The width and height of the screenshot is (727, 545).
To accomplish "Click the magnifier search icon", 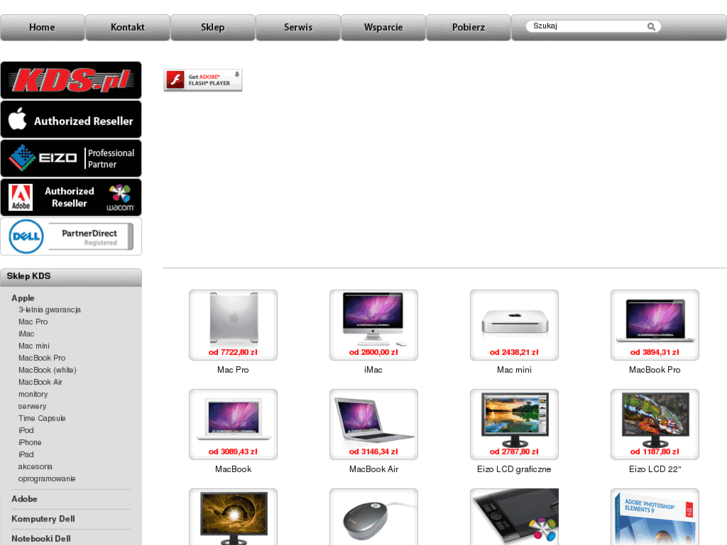I will click(x=651, y=26).
